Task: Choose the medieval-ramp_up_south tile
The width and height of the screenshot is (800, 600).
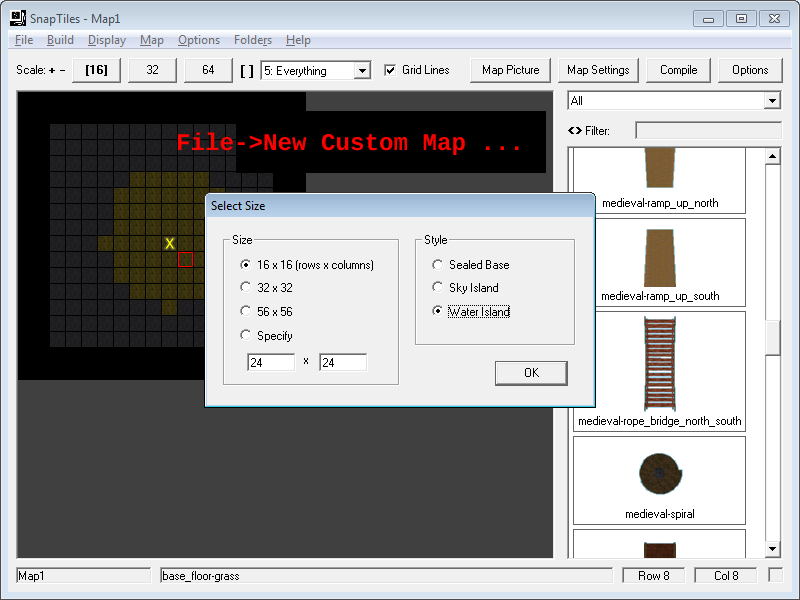Action: (659, 258)
